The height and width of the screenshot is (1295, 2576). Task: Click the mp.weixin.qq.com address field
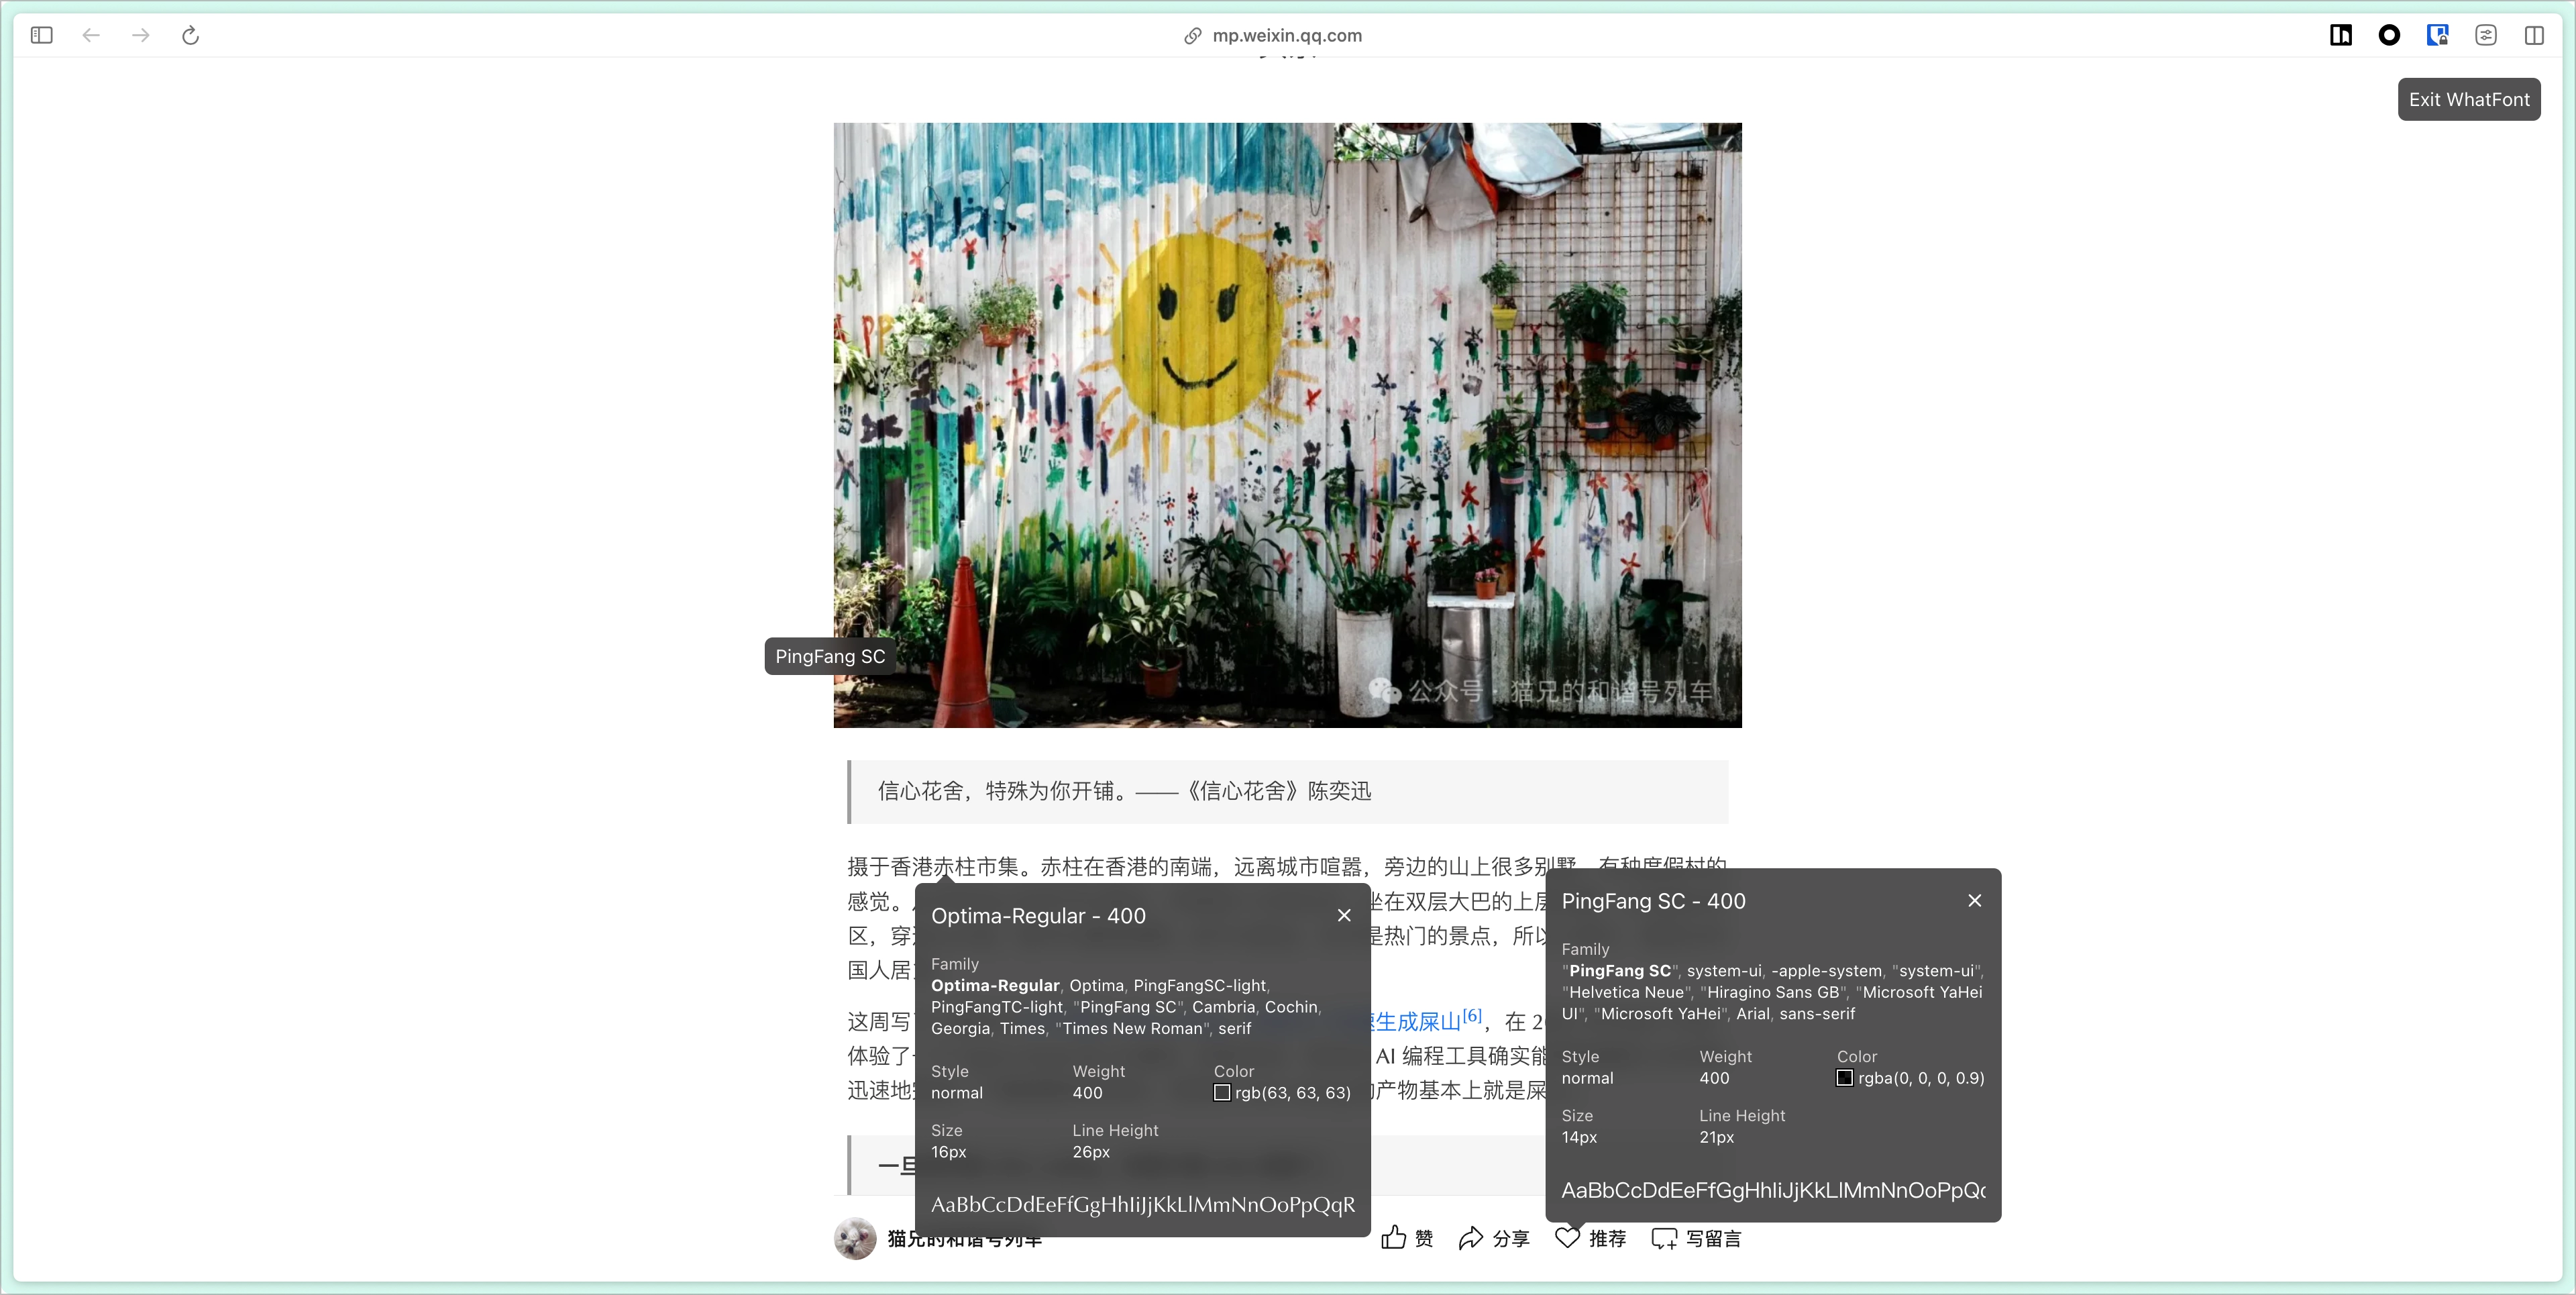point(1287,36)
